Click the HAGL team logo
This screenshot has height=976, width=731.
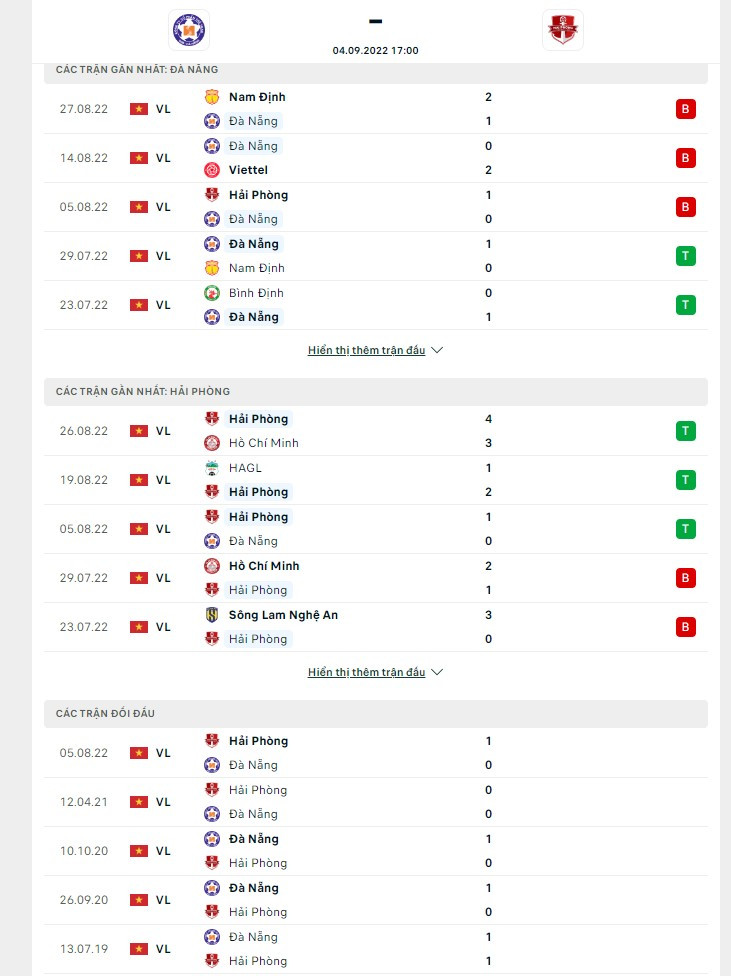(x=212, y=468)
